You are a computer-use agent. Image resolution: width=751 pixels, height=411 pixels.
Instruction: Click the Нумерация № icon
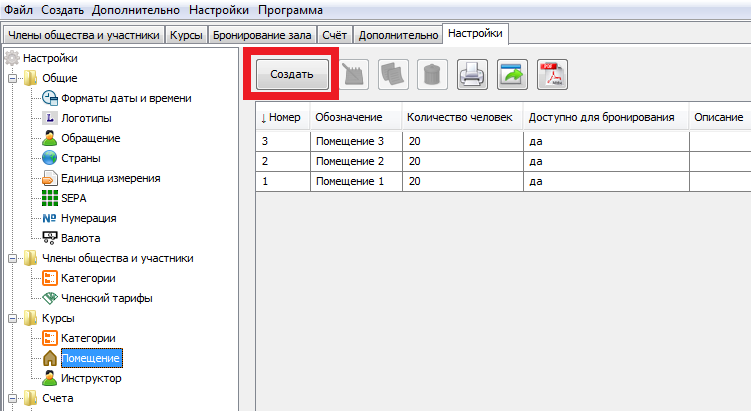coord(50,218)
